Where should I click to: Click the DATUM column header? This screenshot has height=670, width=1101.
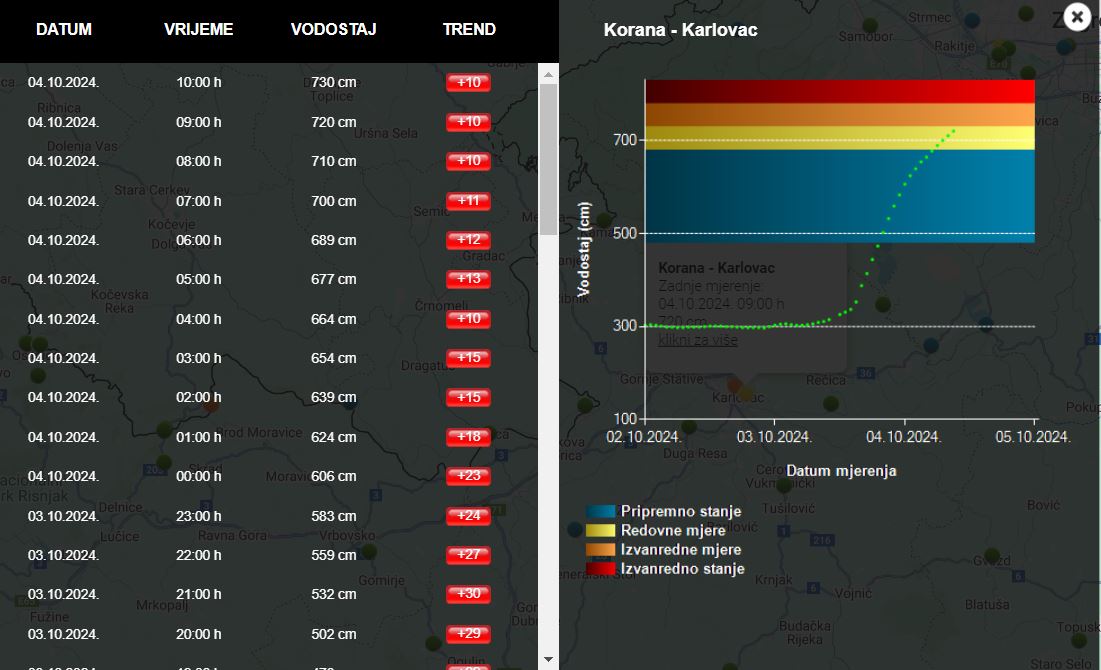coord(64,29)
